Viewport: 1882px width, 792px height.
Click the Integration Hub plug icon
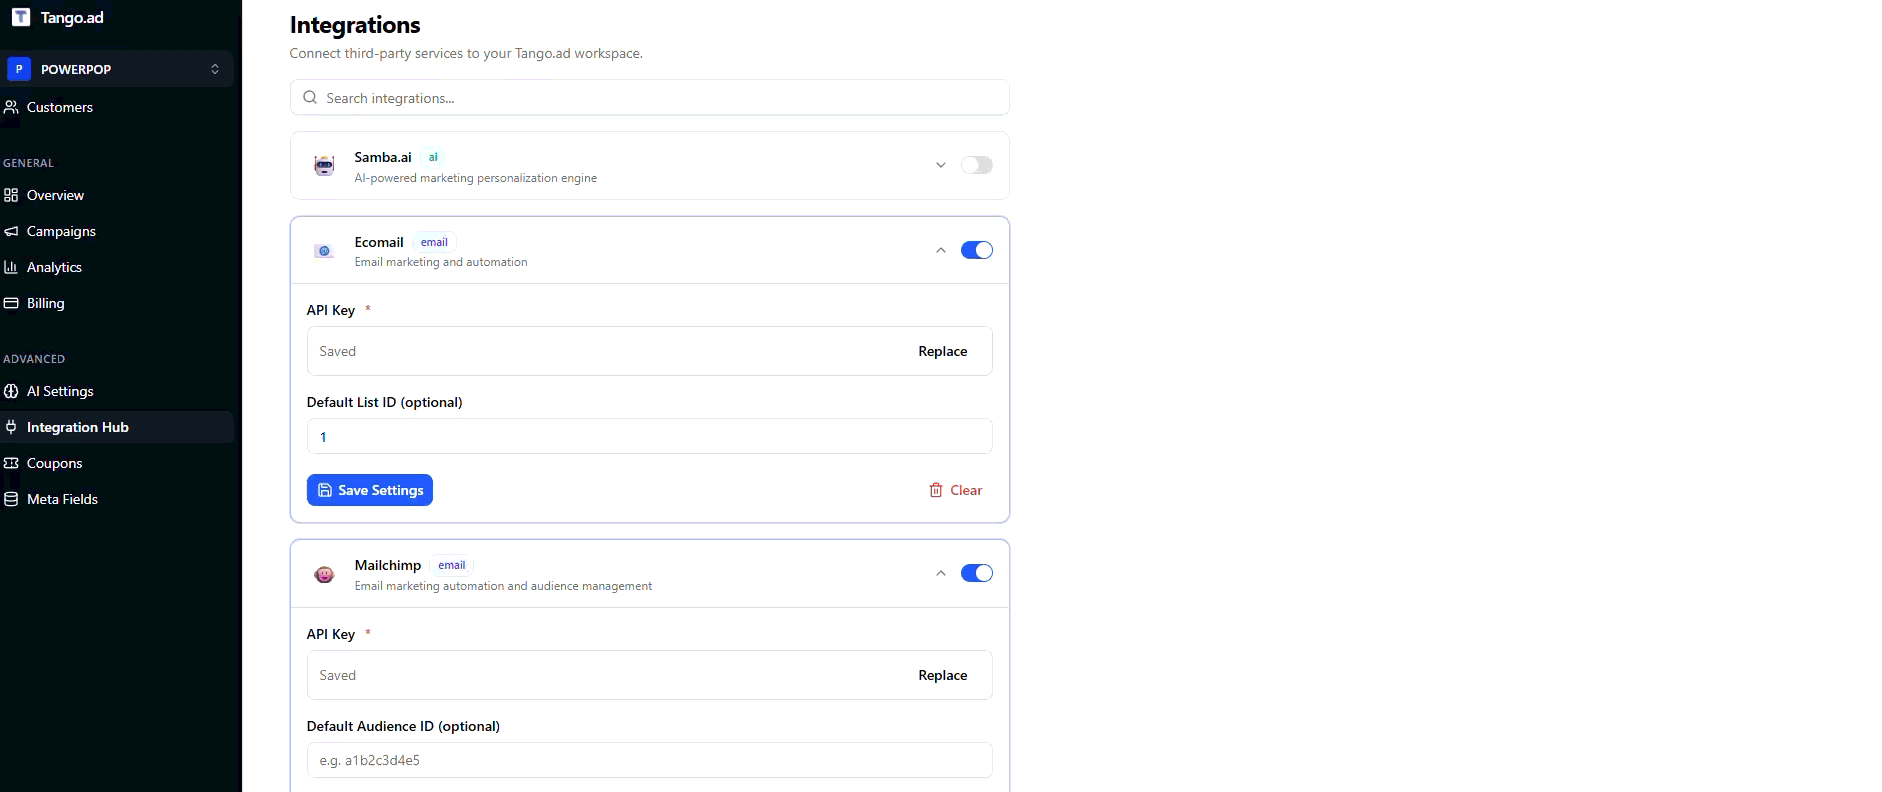(11, 427)
